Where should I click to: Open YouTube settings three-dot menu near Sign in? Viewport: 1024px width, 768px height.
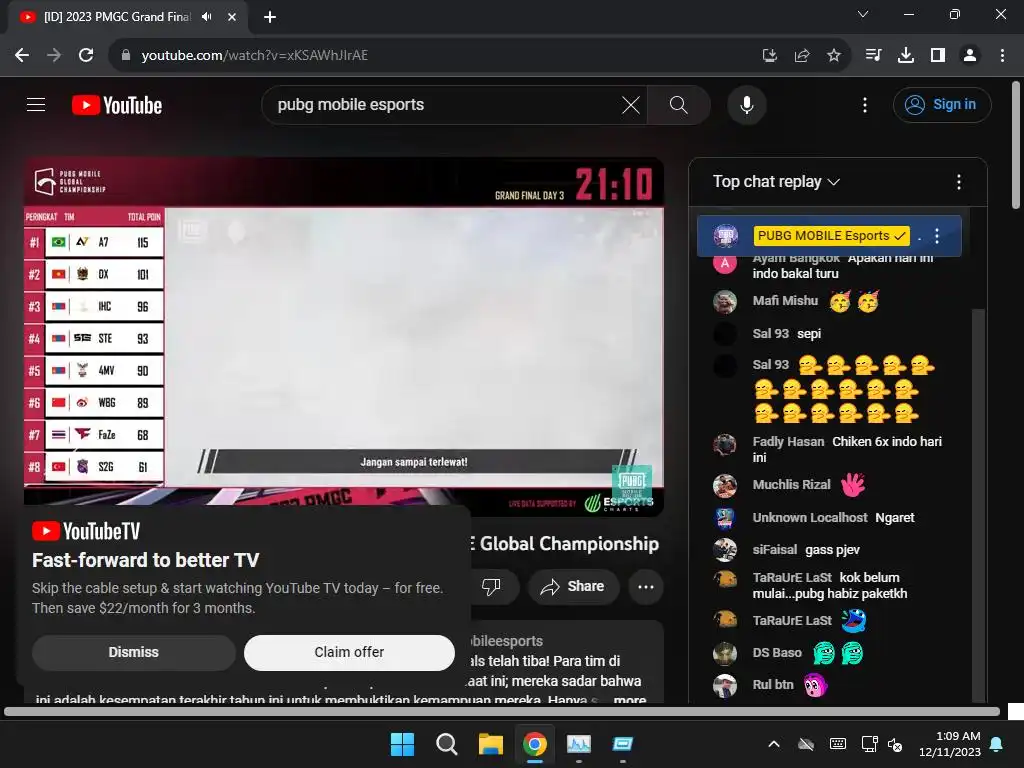pyautogui.click(x=865, y=105)
